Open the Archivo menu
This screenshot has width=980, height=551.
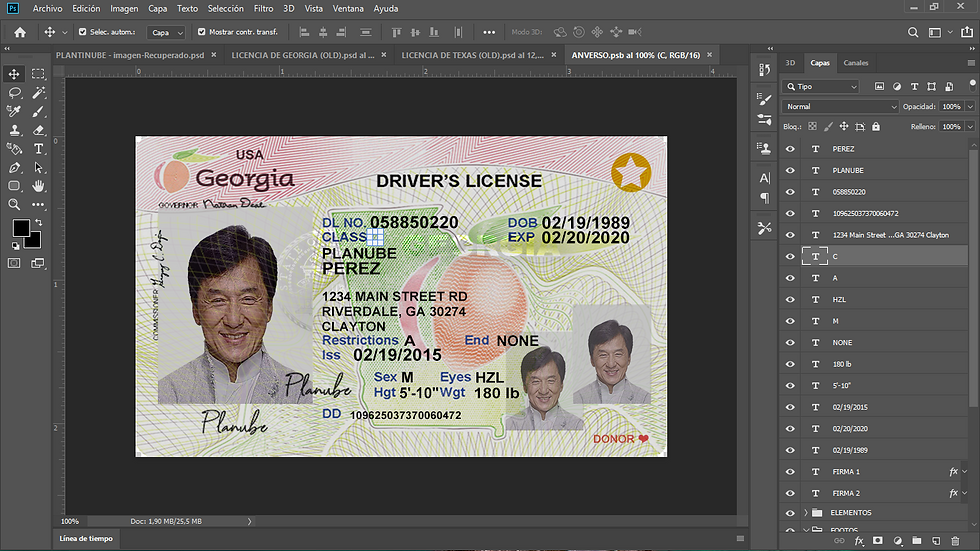pyautogui.click(x=48, y=8)
